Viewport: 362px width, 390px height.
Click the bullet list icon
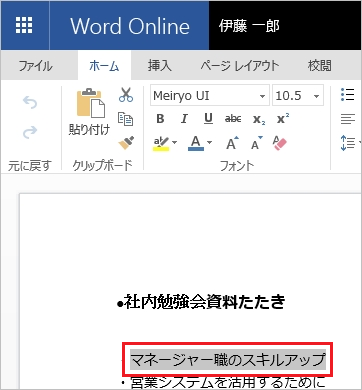tap(348, 95)
